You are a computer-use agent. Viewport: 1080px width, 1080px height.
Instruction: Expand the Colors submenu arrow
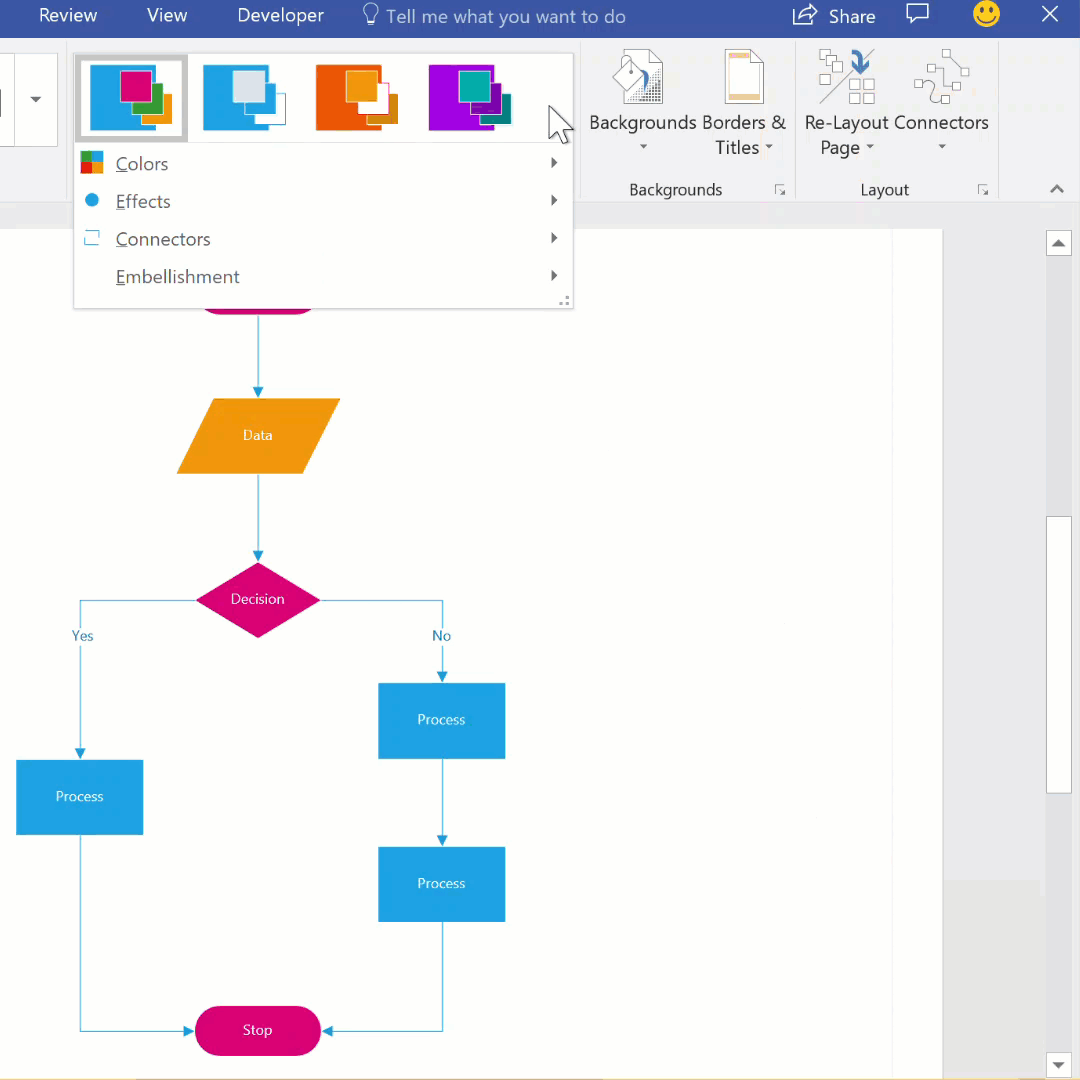point(554,162)
